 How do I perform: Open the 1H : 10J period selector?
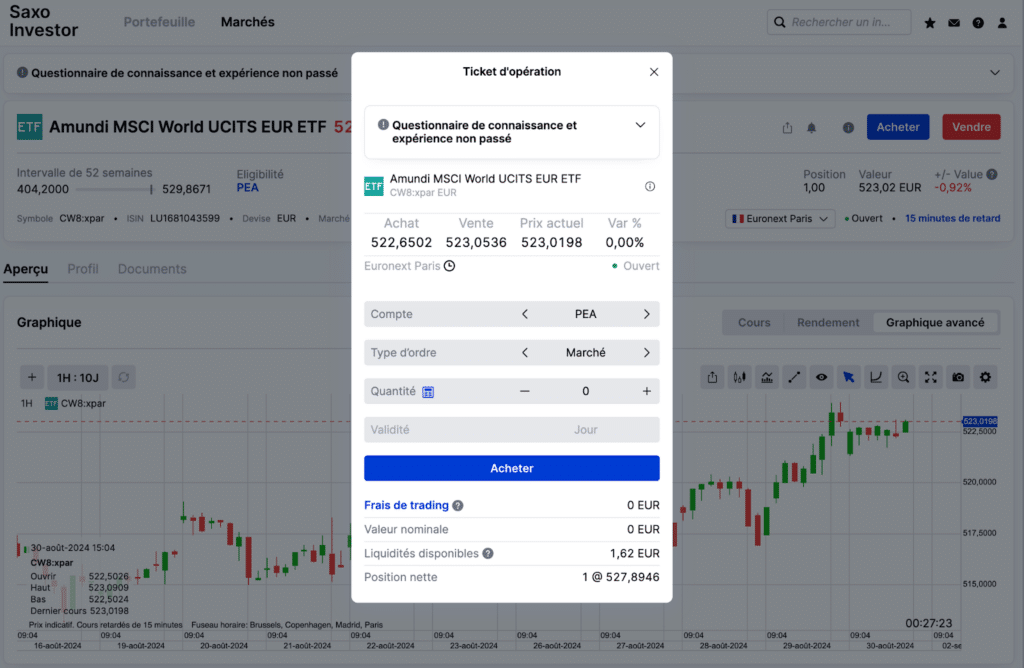78,377
